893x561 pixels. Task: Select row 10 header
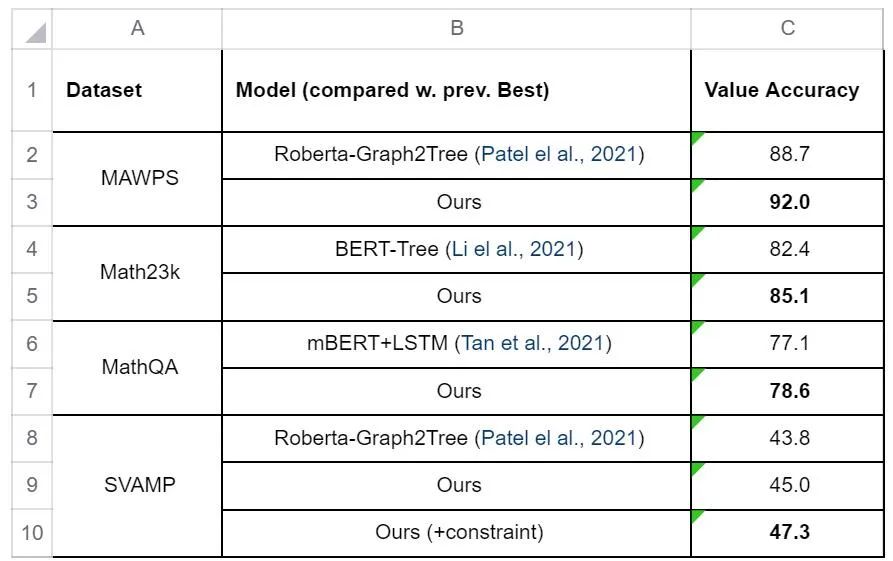pos(32,532)
